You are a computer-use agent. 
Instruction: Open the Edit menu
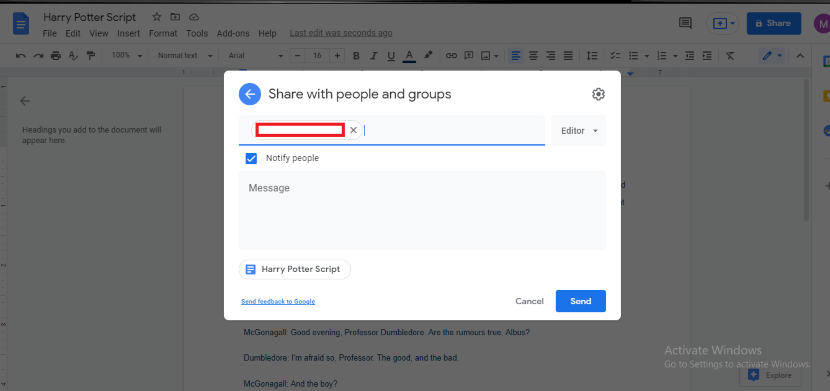(73, 33)
